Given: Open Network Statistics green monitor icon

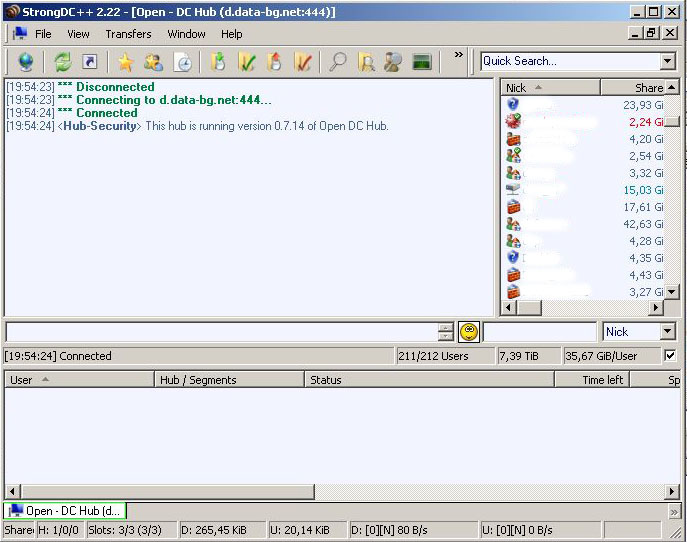Looking at the screenshot, I should click(x=422, y=61).
